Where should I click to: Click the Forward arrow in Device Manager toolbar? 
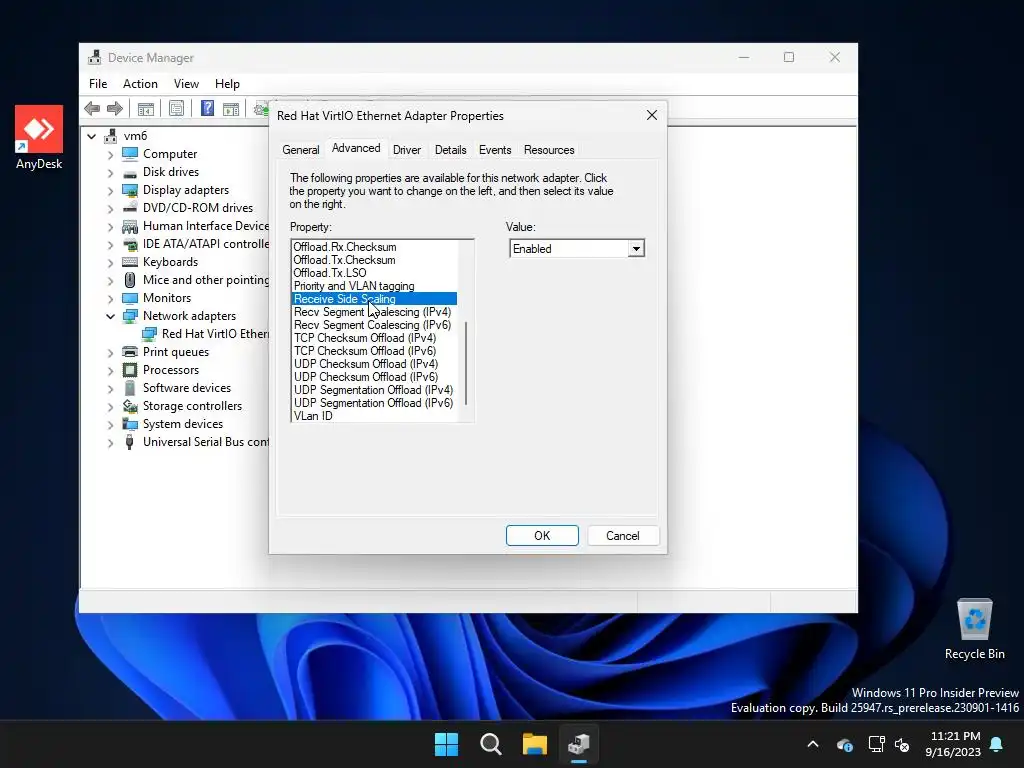coord(115,108)
